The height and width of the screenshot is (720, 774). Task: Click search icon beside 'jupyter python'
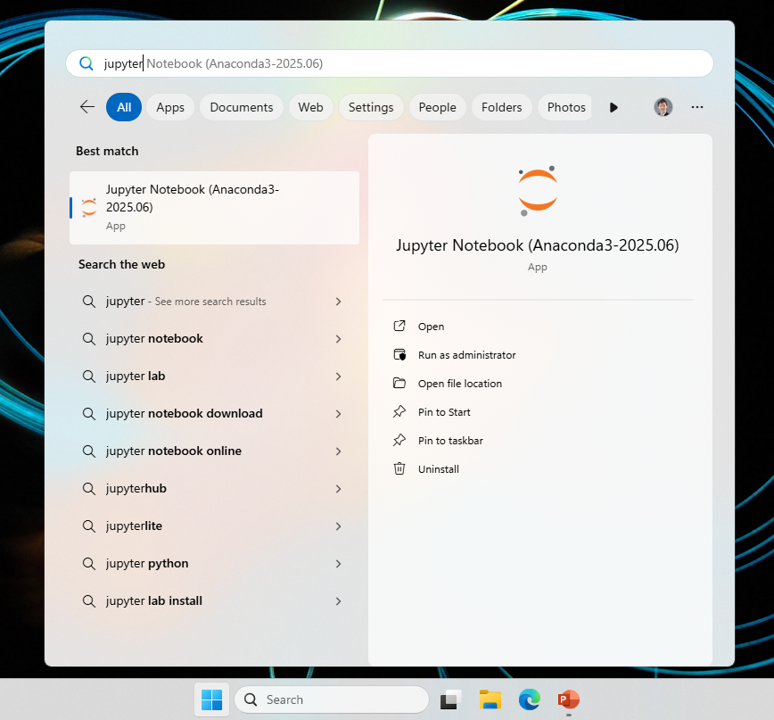89,564
